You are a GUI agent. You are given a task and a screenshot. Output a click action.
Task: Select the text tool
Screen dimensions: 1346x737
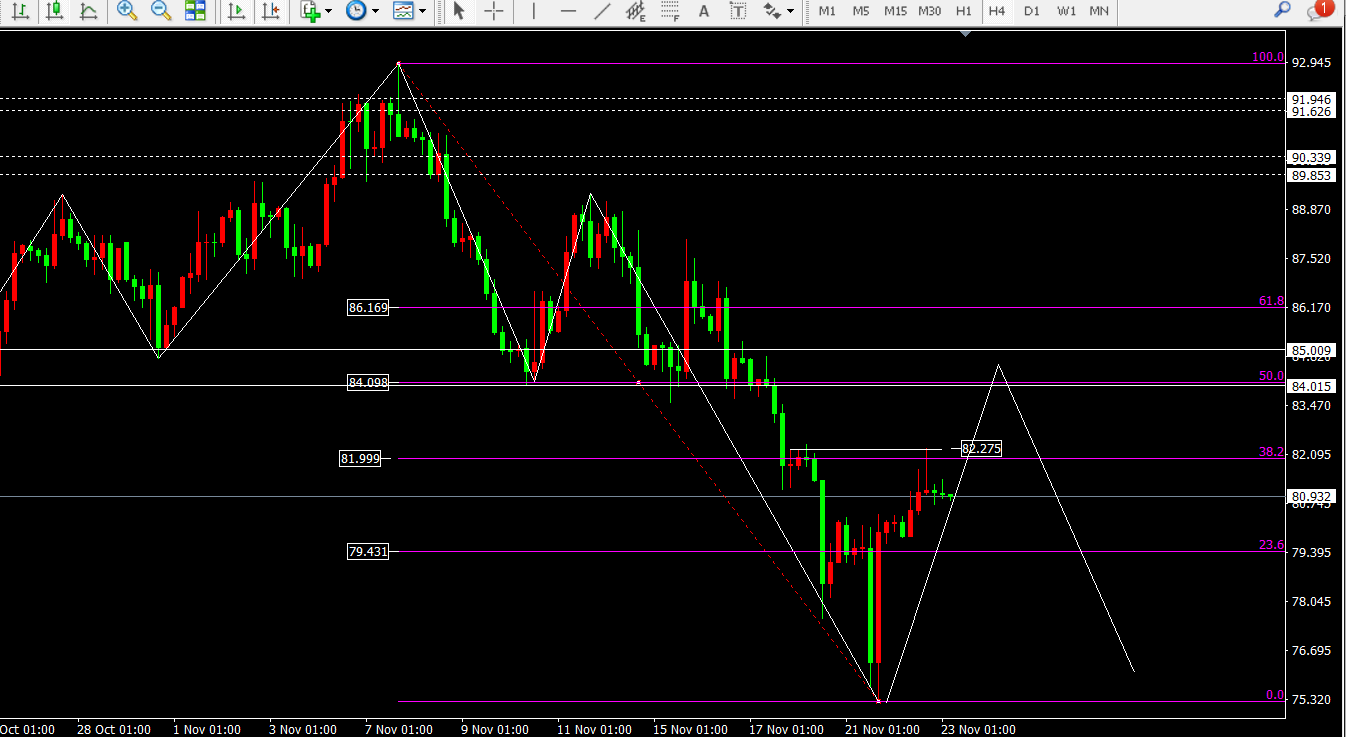(x=704, y=11)
